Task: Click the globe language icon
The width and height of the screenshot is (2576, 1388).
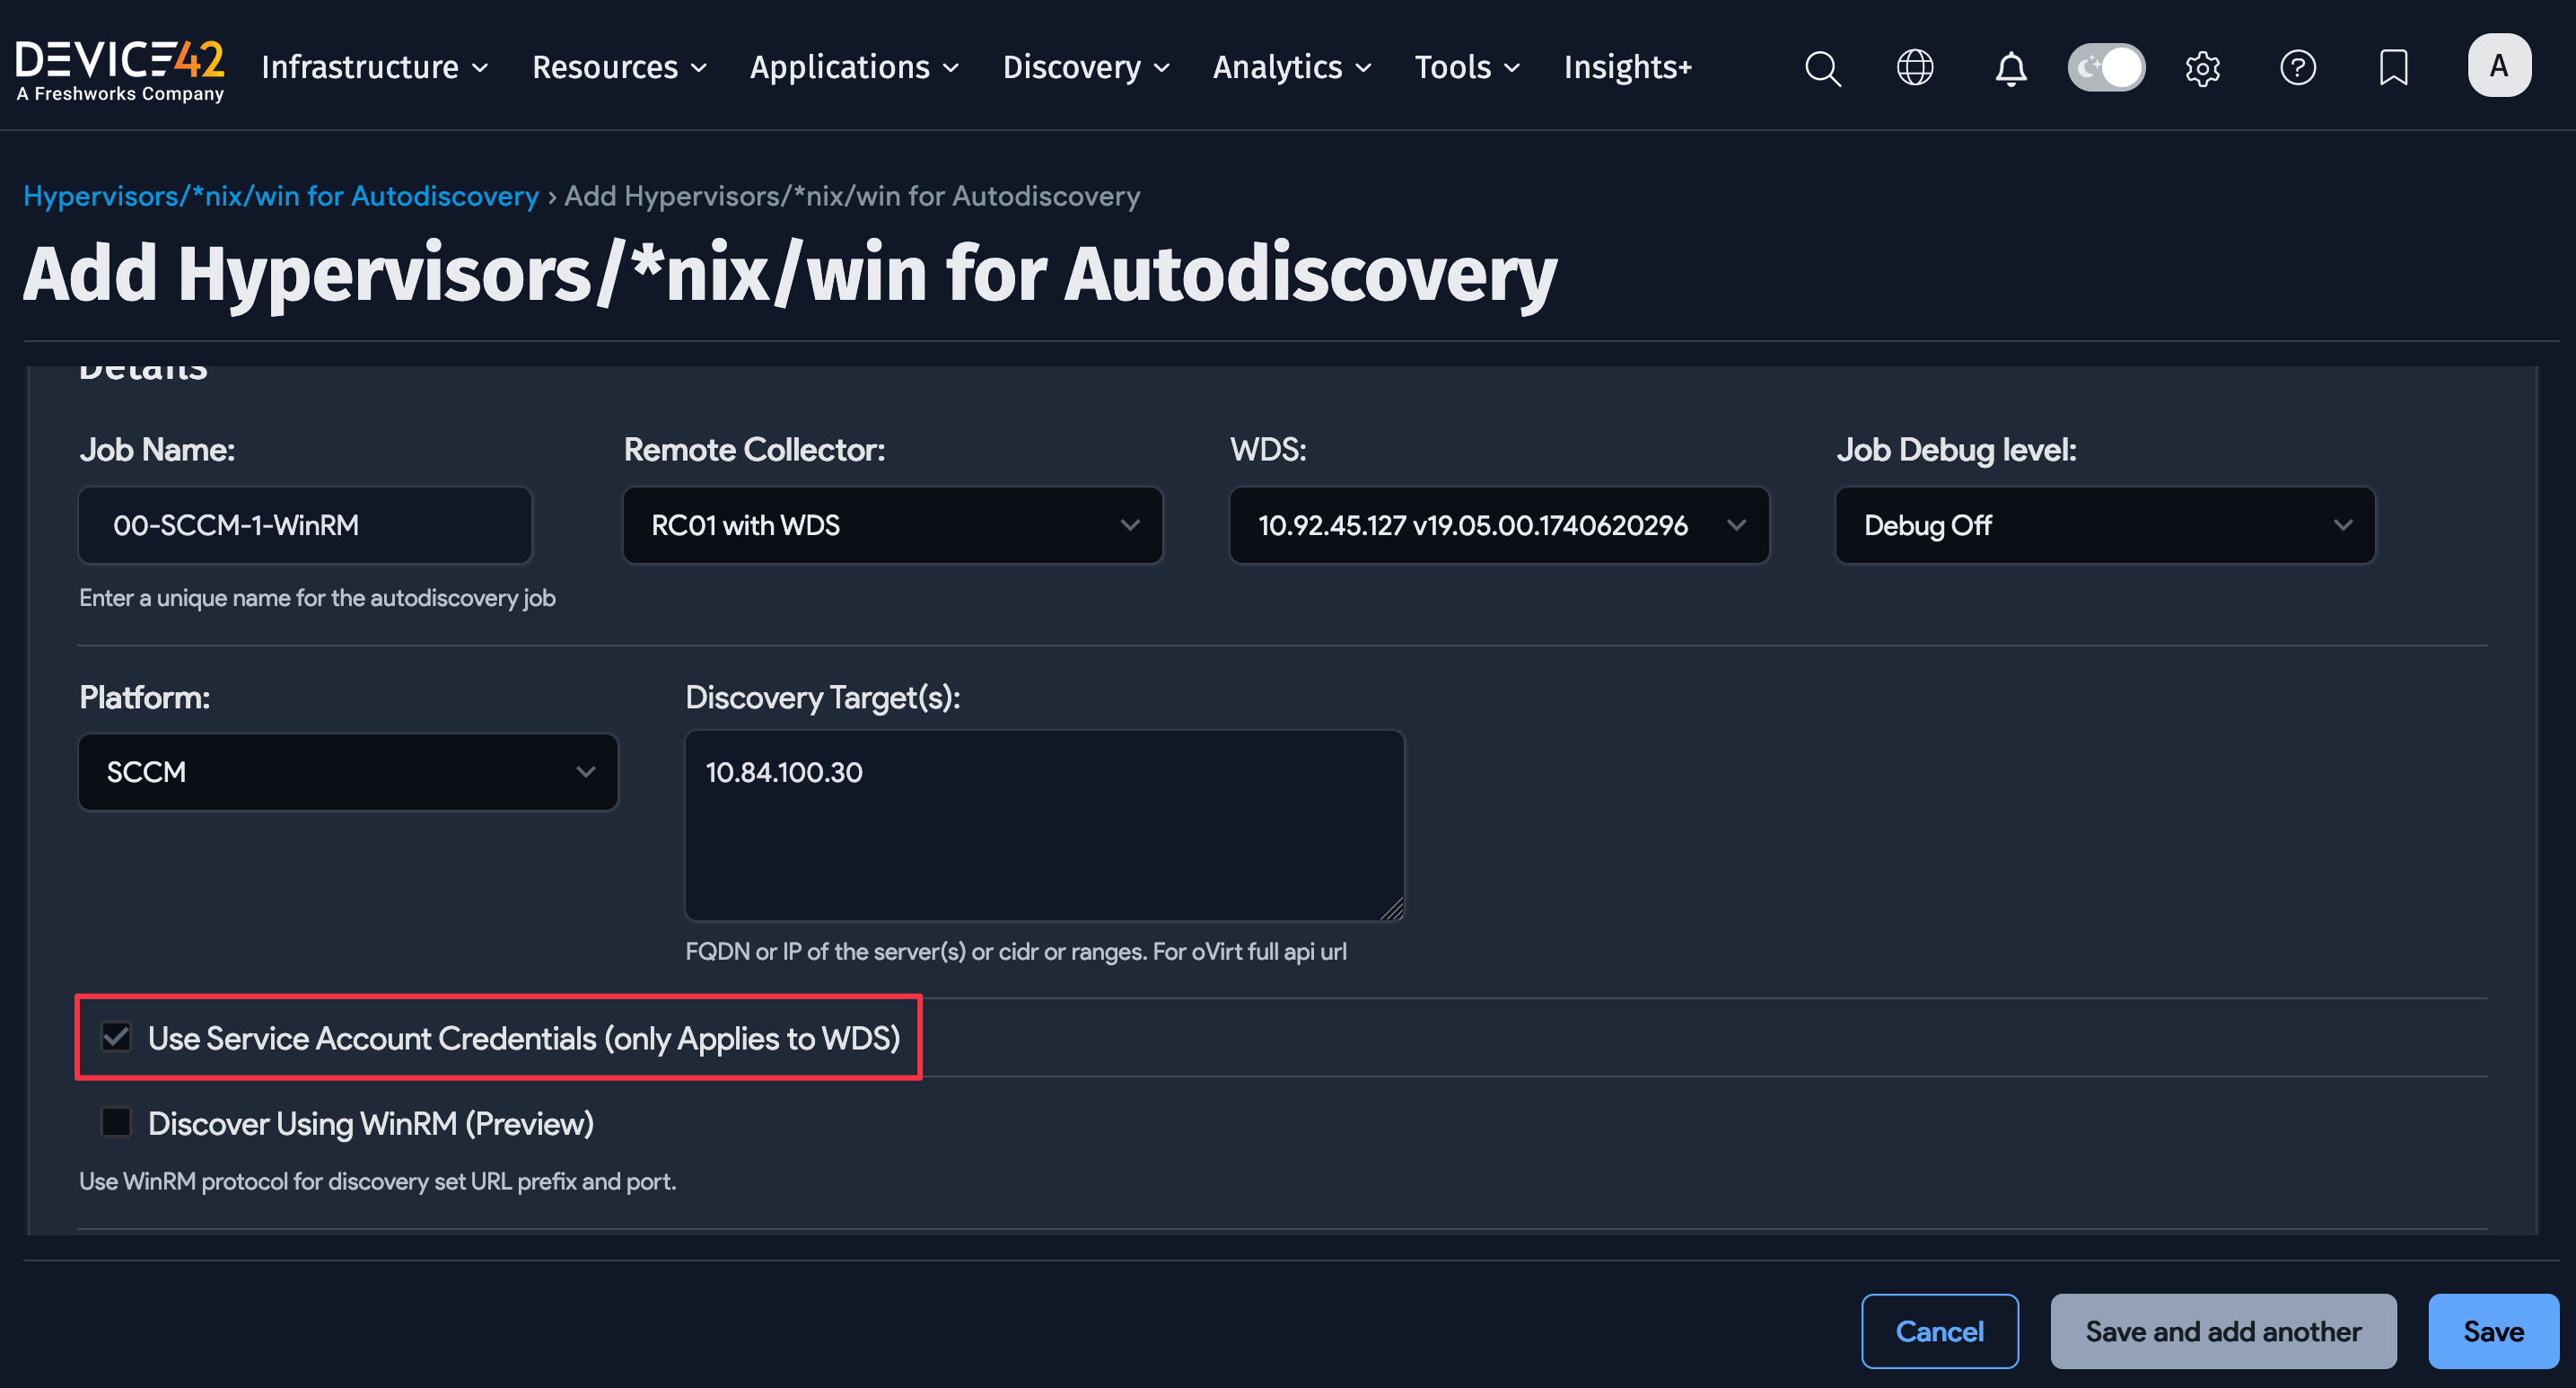Action: tap(1915, 68)
